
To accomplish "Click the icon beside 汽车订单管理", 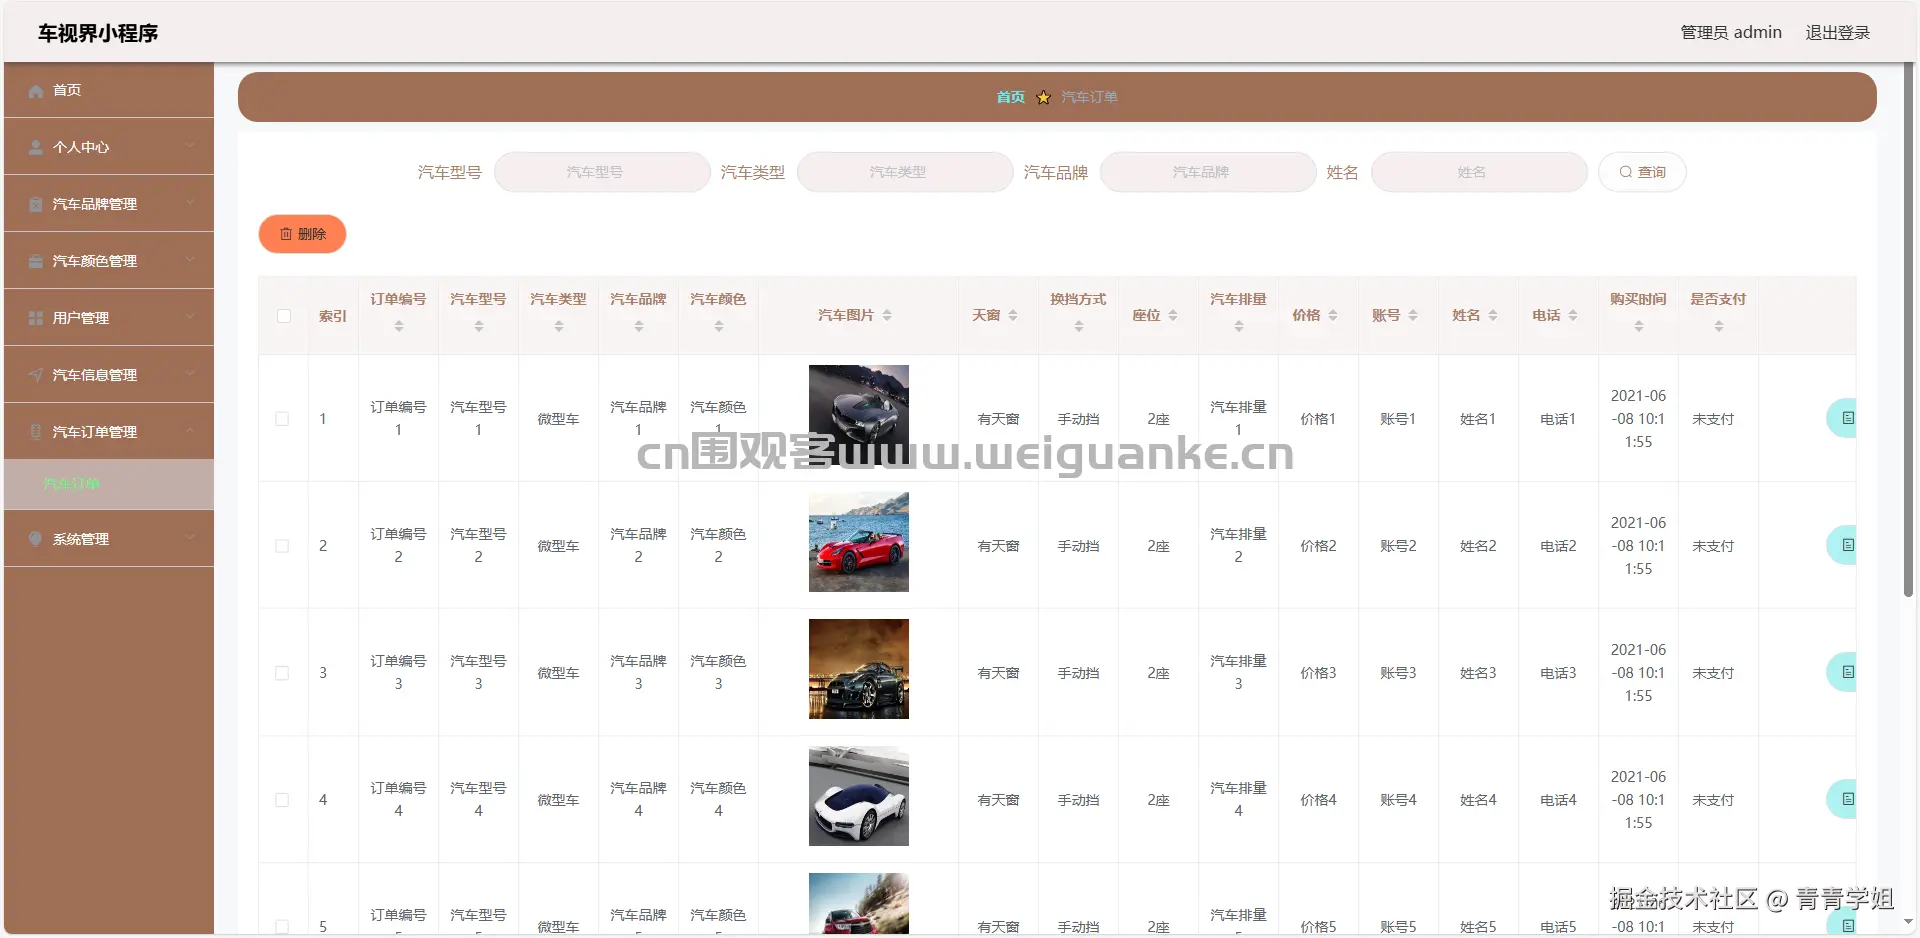I will (x=36, y=433).
